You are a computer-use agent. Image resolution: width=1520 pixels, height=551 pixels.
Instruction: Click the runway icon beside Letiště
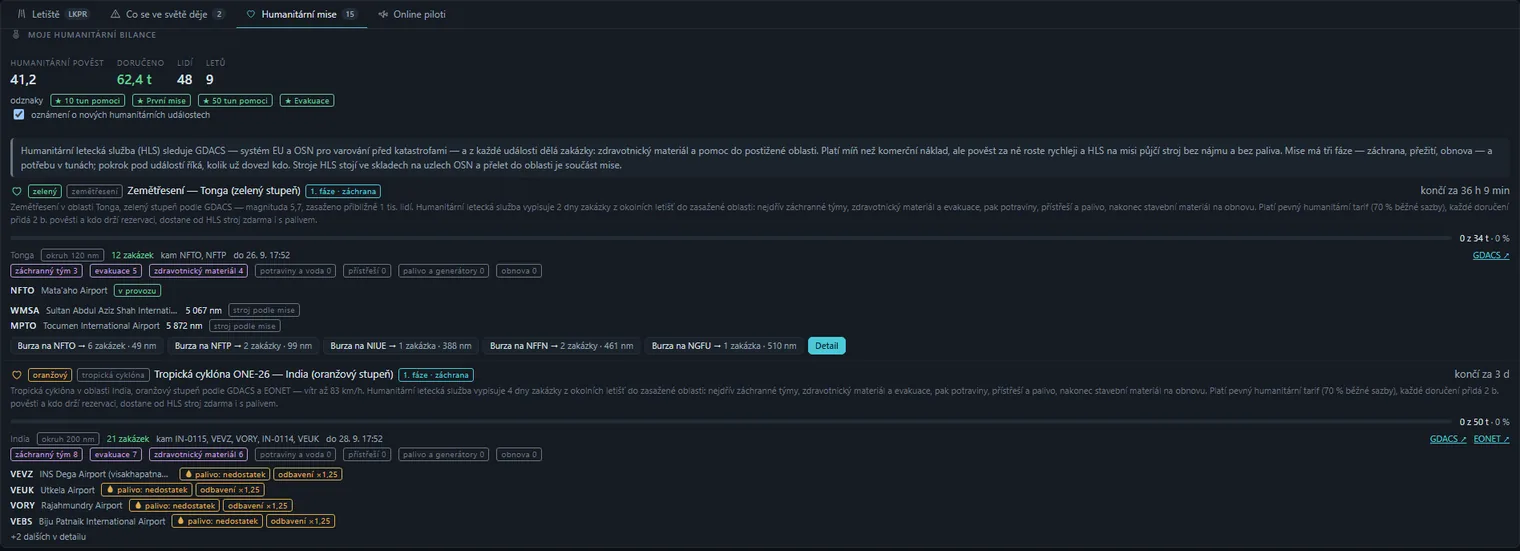pos(22,15)
